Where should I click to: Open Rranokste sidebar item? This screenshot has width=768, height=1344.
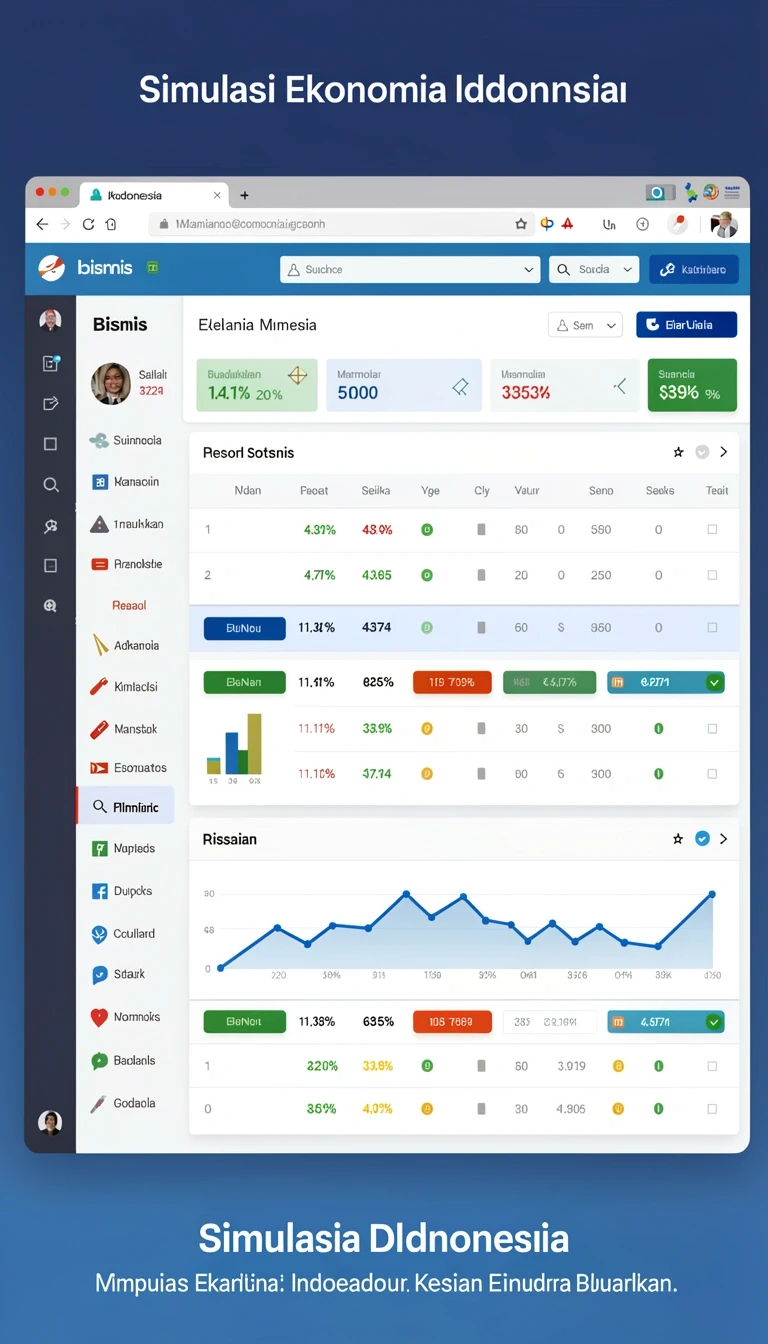(126, 564)
